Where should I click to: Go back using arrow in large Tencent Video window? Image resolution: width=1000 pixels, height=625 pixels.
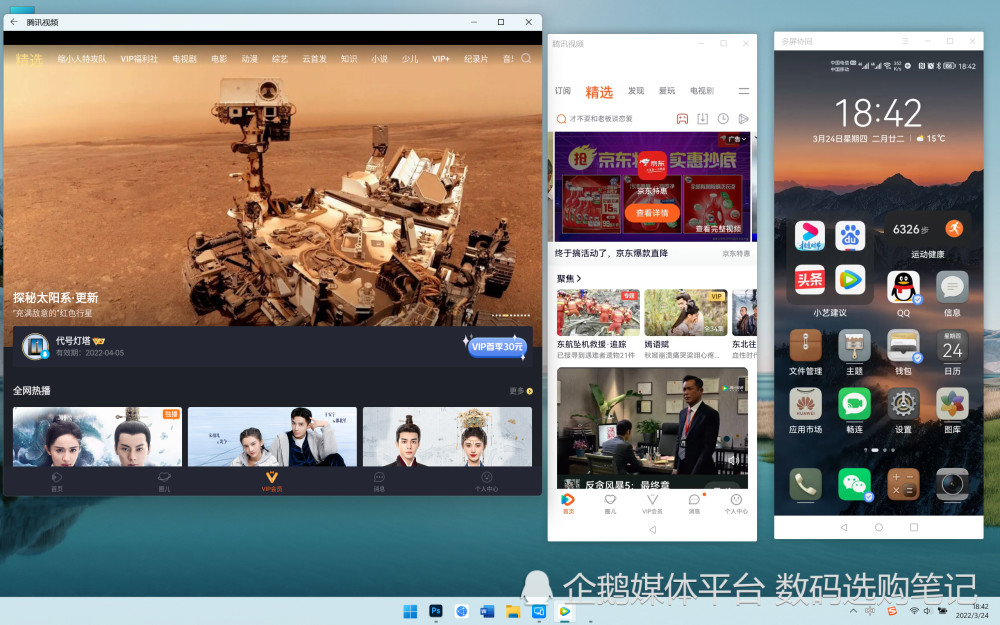tap(14, 22)
